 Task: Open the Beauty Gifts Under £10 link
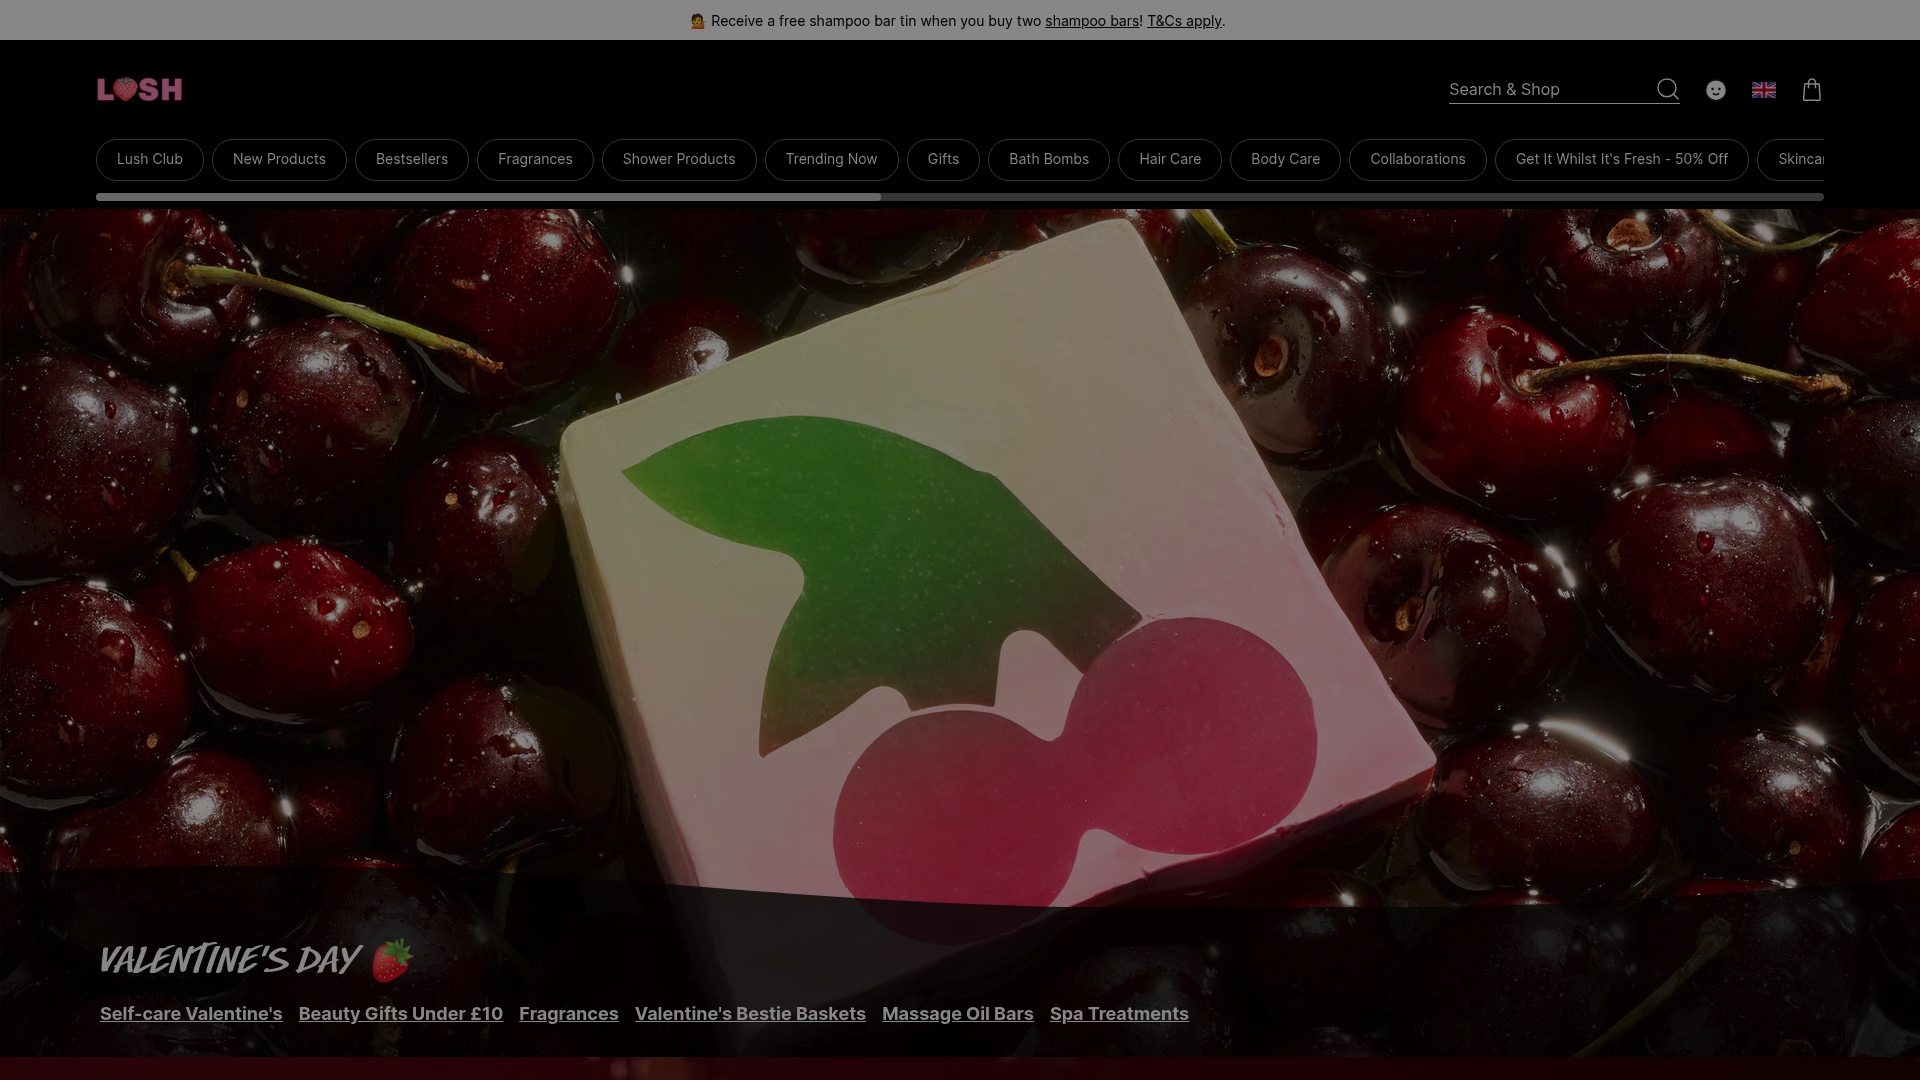(x=401, y=1014)
